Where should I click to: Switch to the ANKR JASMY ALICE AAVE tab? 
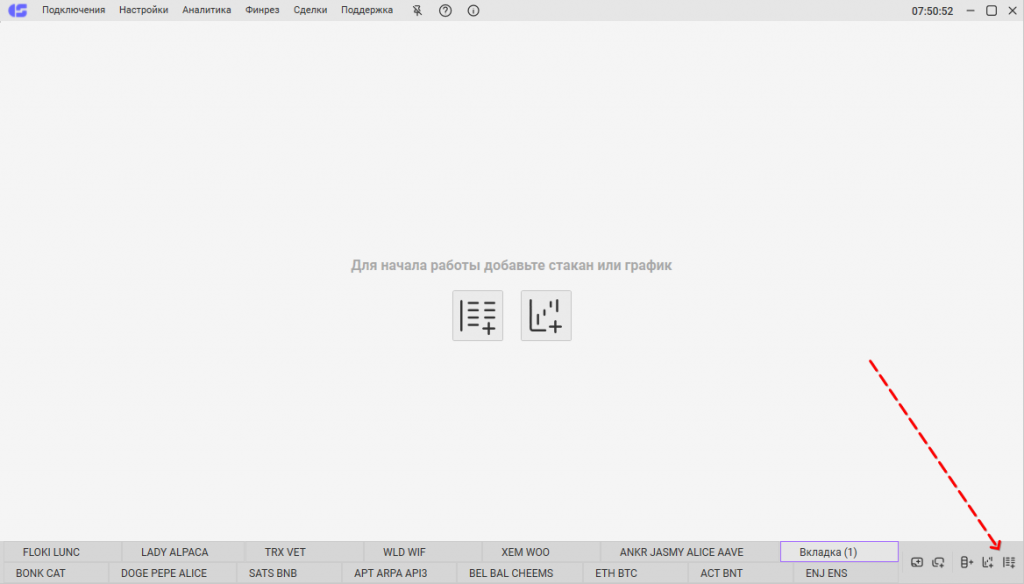click(x=690, y=552)
